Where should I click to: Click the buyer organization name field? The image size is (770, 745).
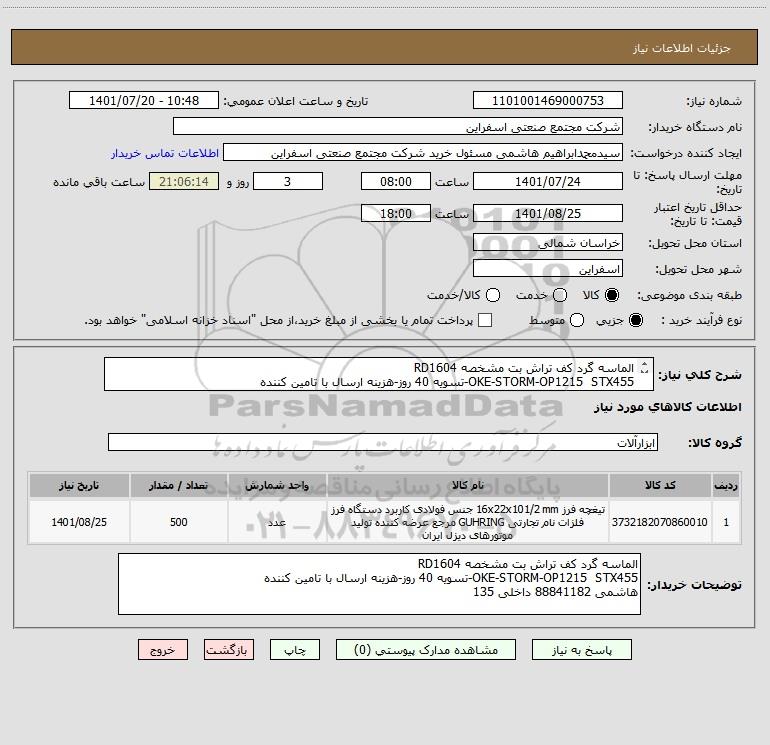point(398,127)
